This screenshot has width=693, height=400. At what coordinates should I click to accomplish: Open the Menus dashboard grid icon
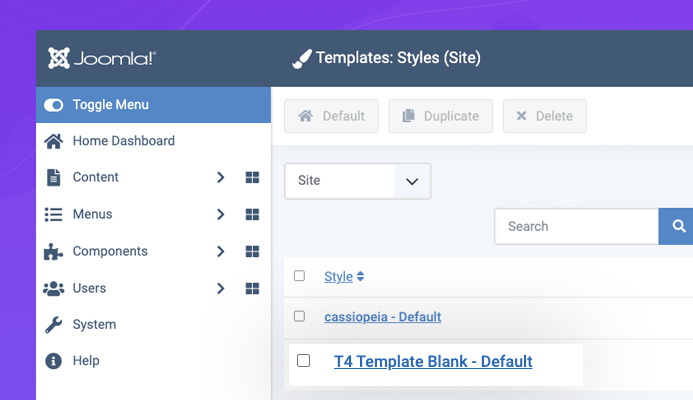point(252,214)
